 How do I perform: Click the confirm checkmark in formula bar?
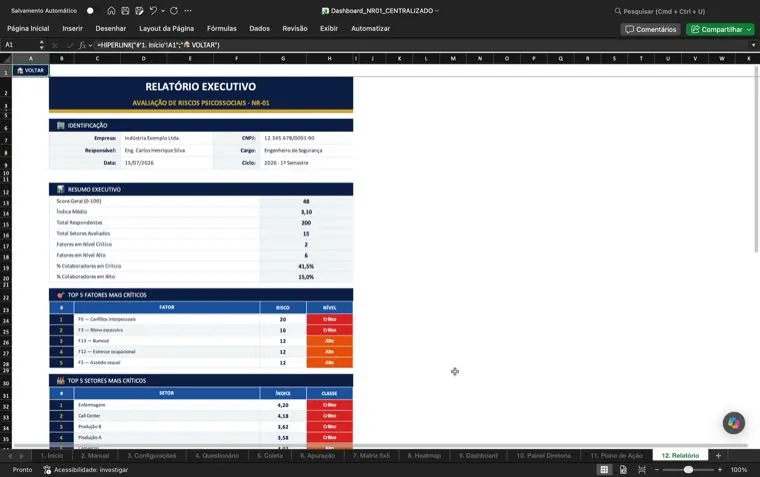[x=70, y=45]
